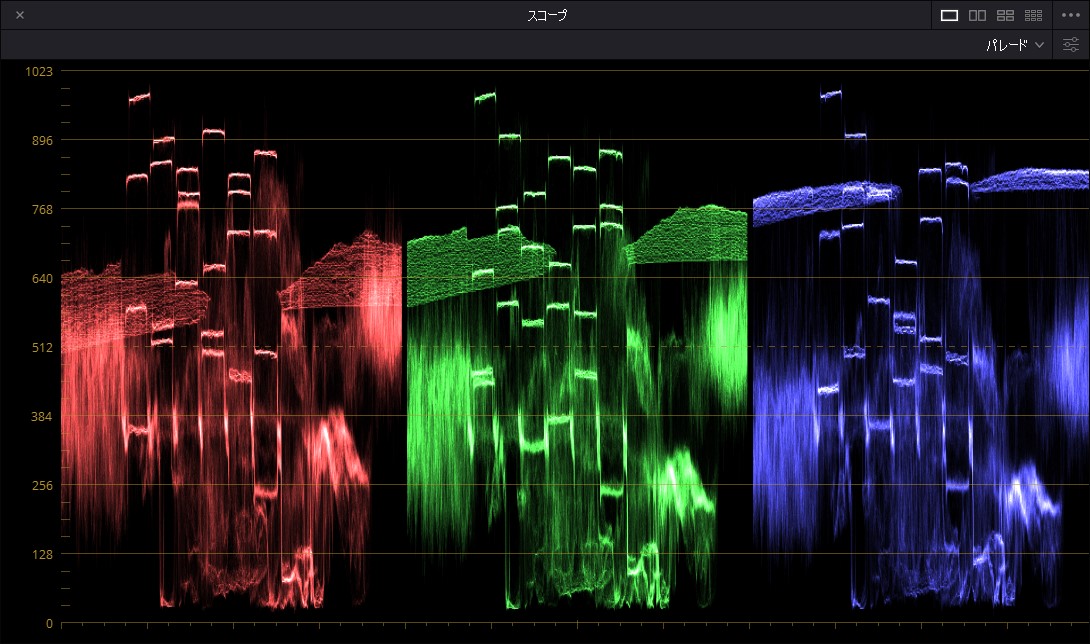This screenshot has height=644, width=1090.
Task: Open the three-dot options menu
Action: [x=1071, y=15]
